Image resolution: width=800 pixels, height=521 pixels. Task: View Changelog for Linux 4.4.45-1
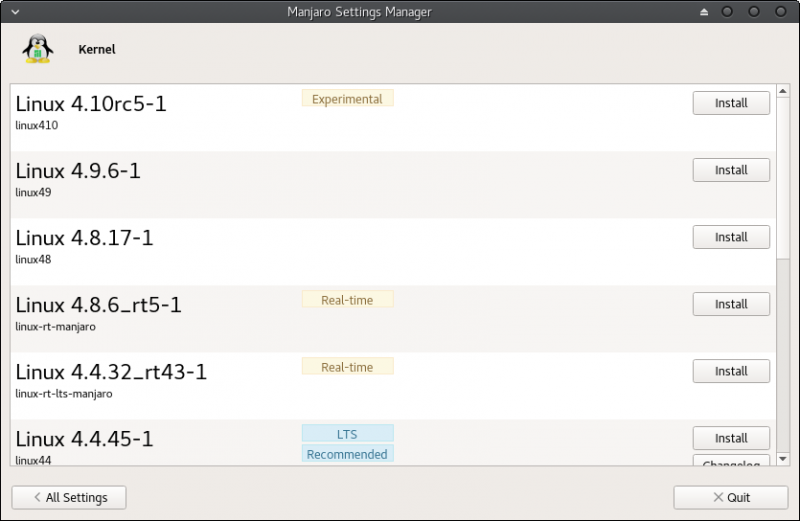[x=731, y=460]
